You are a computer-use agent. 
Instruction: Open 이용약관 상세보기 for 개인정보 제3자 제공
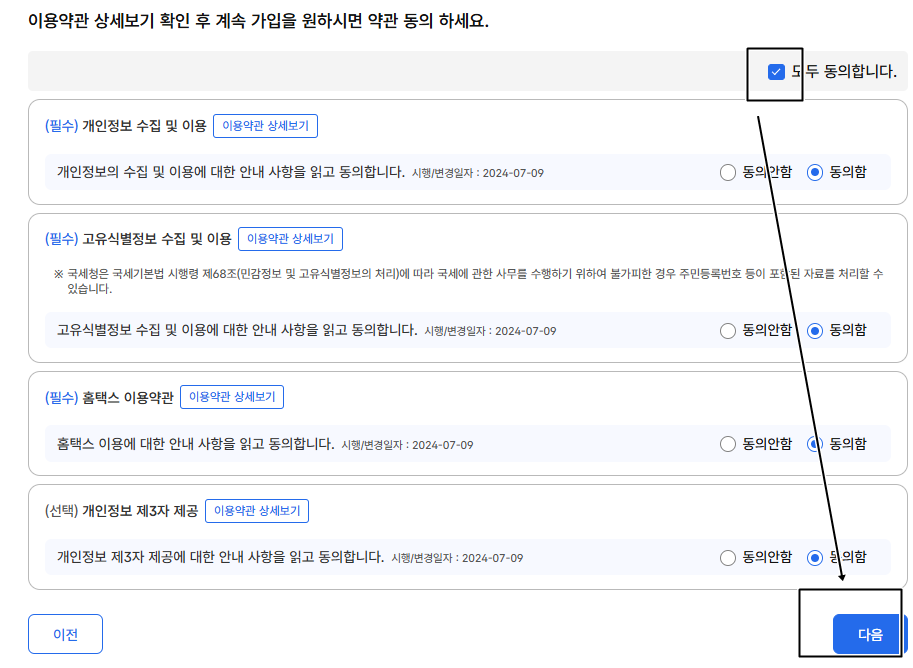[257, 510]
